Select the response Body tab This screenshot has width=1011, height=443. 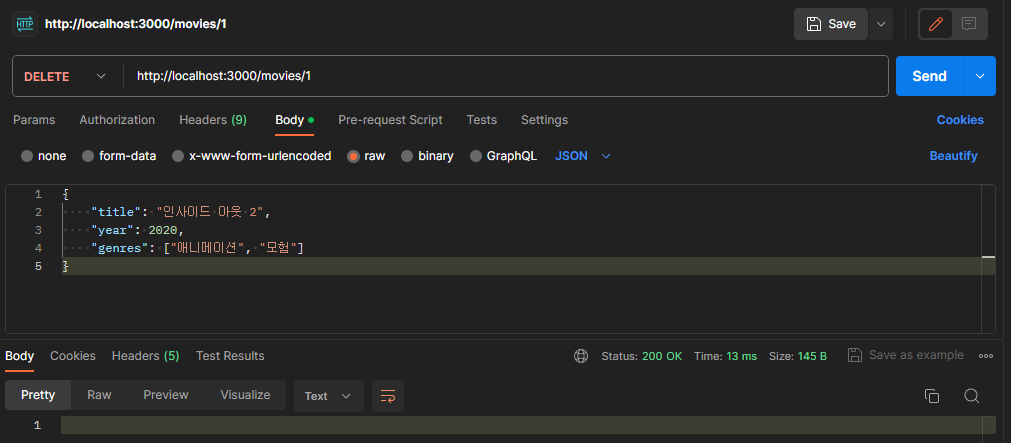click(x=19, y=356)
